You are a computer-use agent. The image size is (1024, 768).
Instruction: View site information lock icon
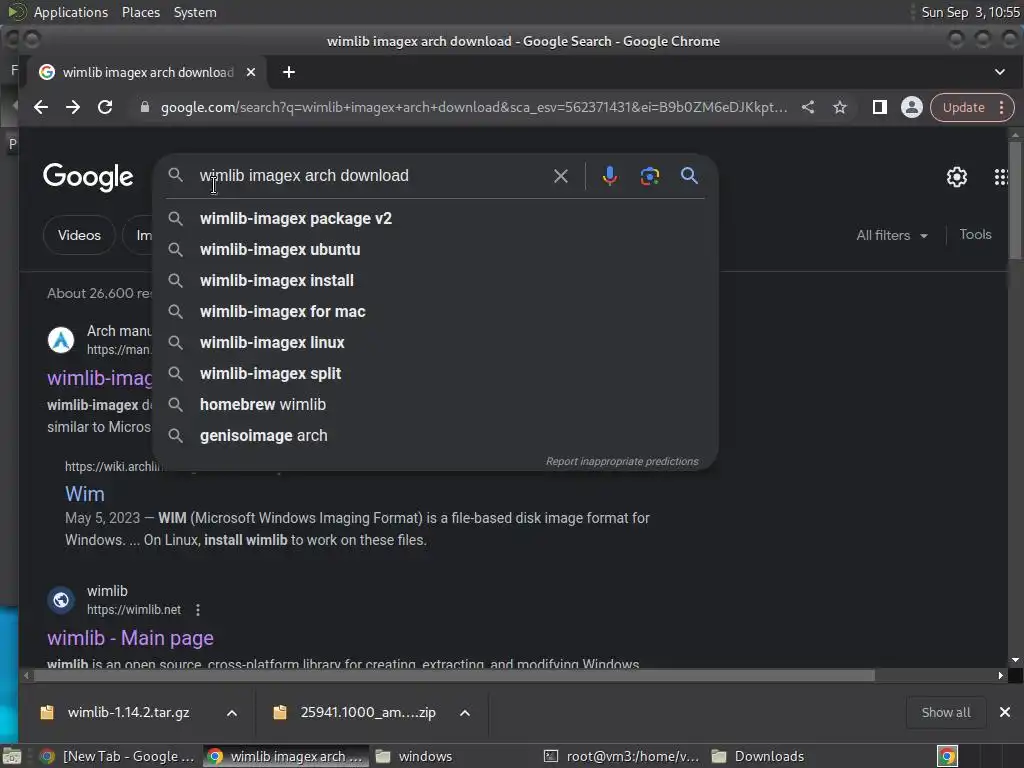tap(145, 107)
